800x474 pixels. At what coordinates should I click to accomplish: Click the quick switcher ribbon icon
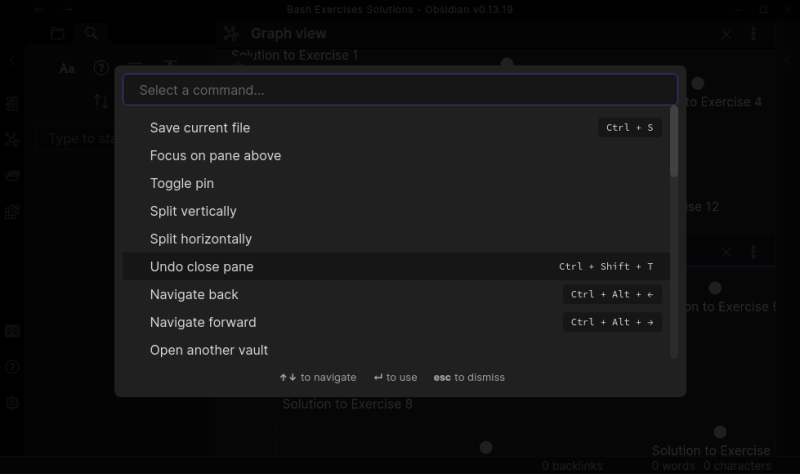point(12,103)
